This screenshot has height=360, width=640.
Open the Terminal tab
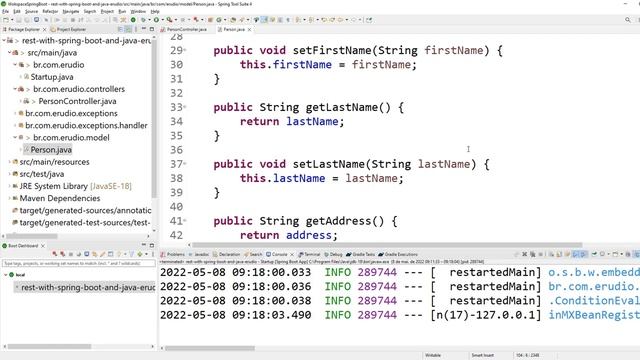(309, 254)
